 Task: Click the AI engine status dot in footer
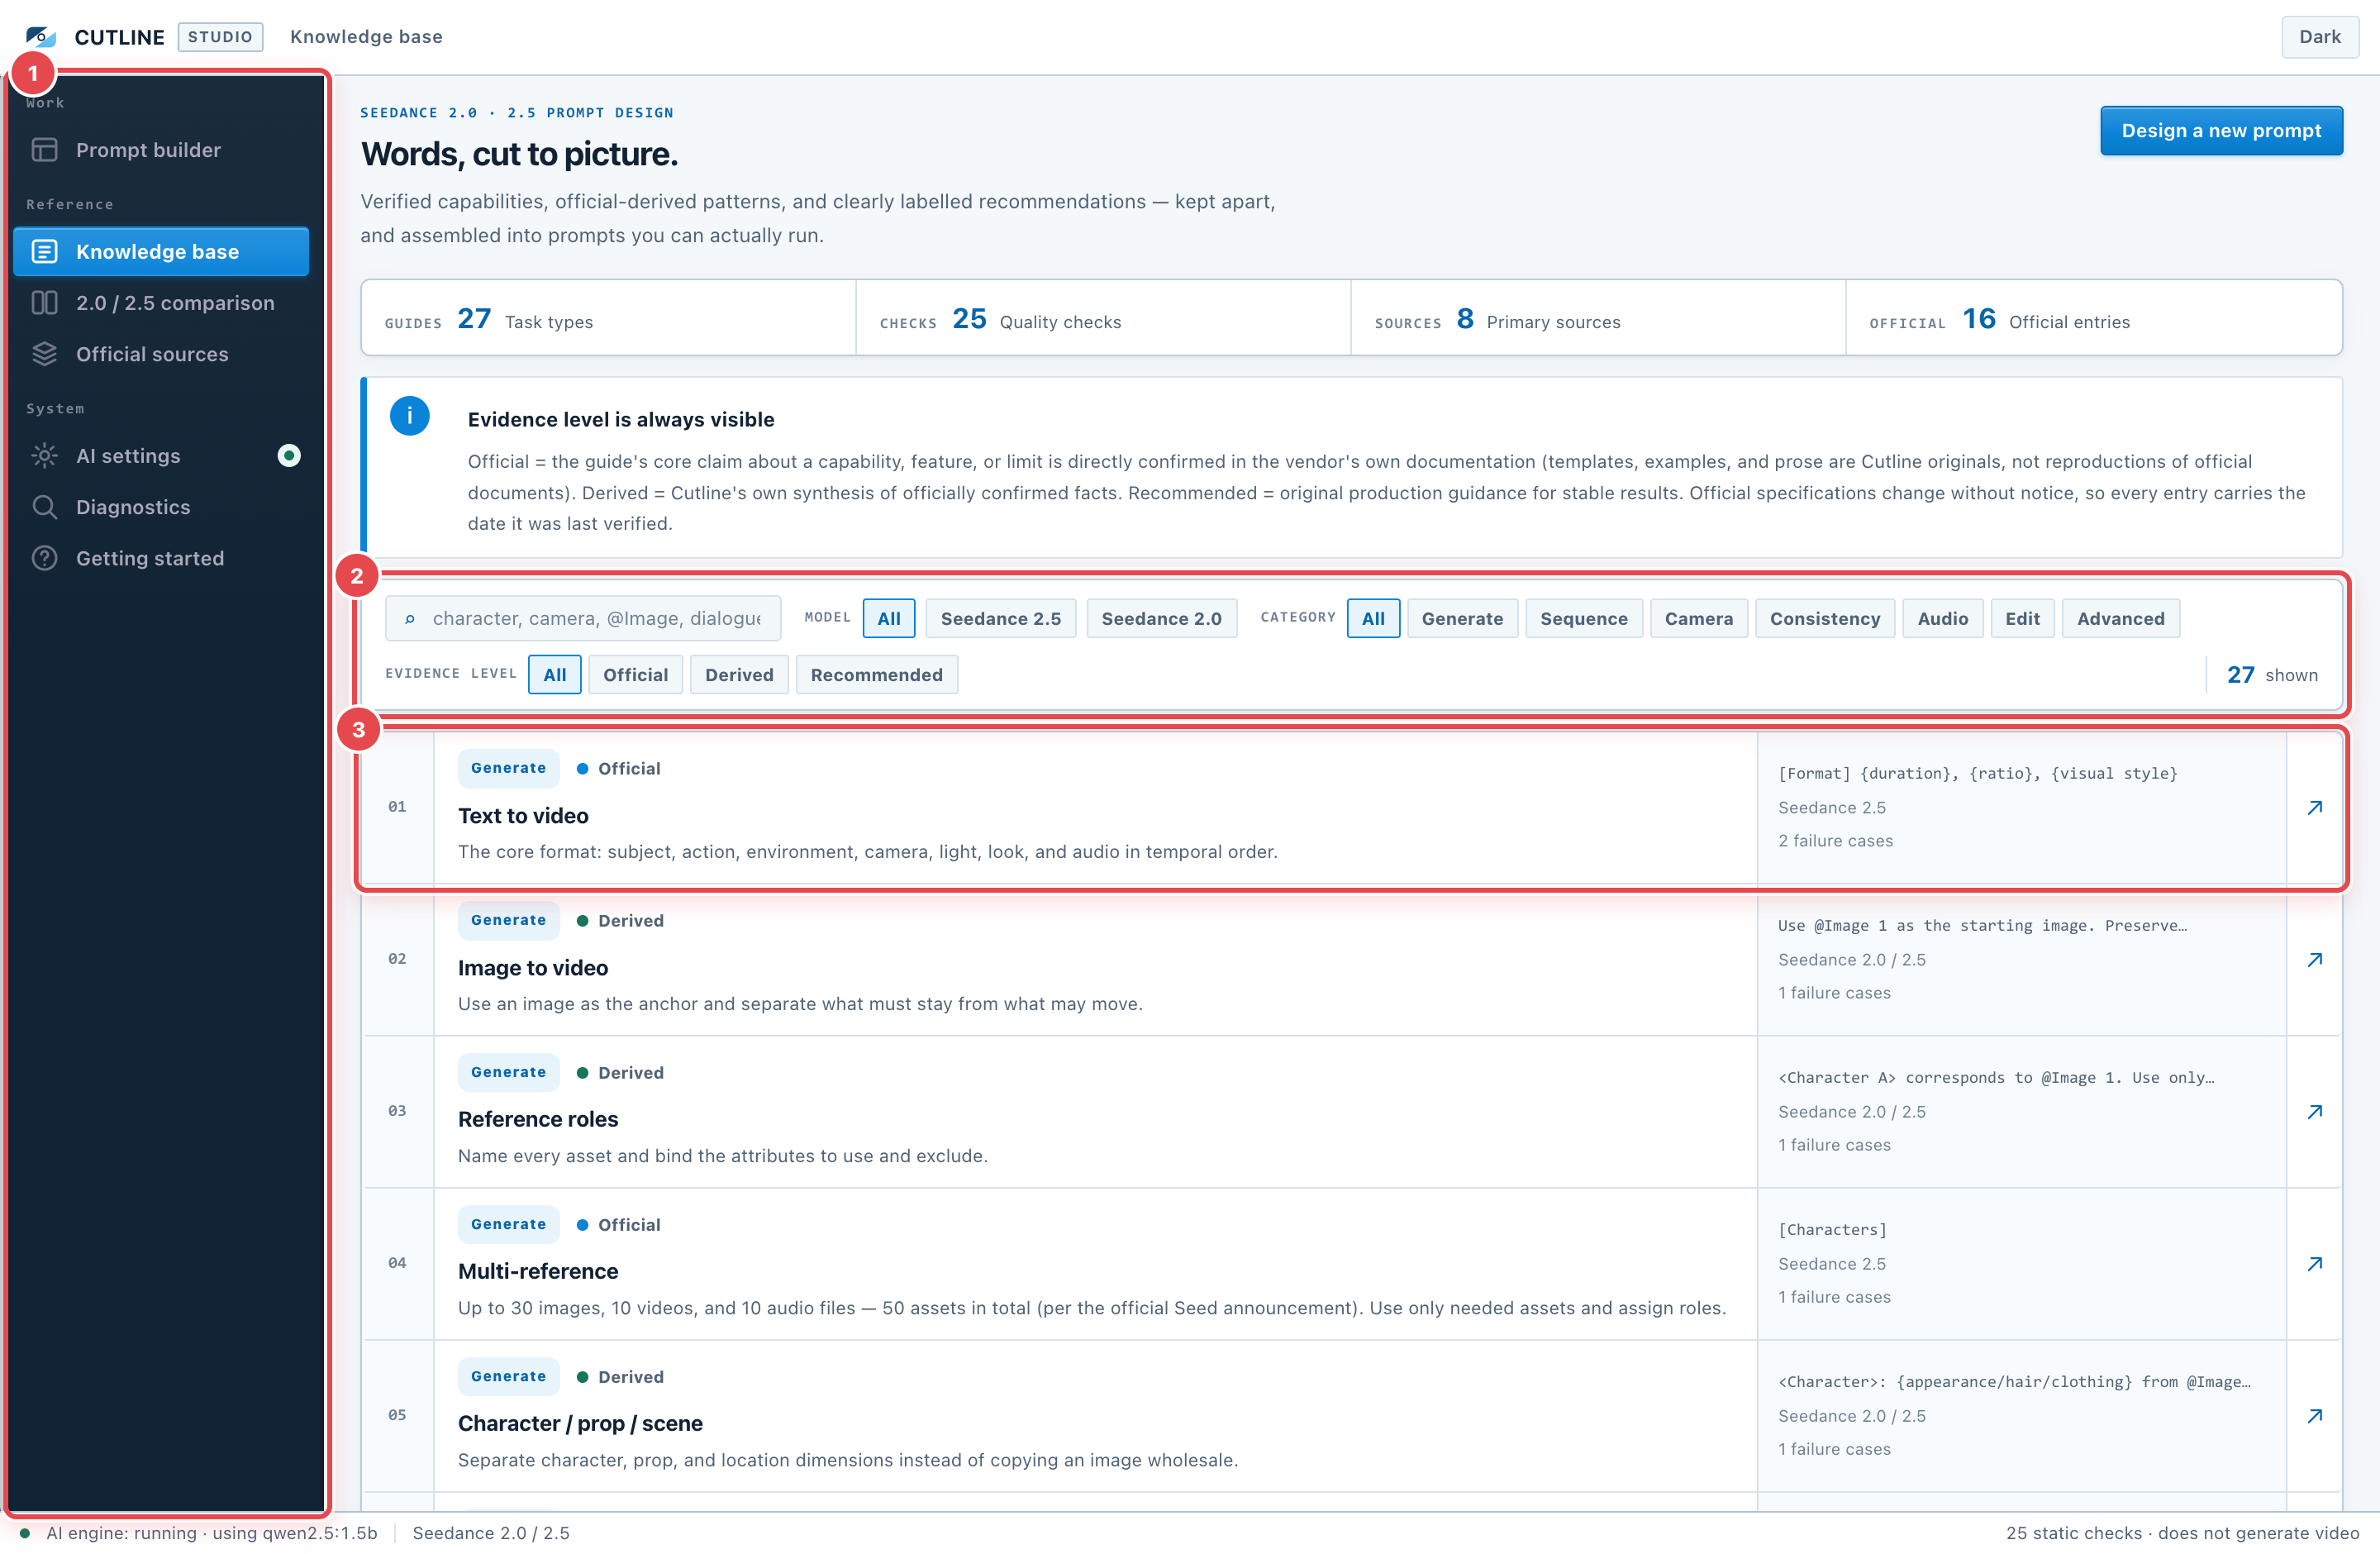point(25,1533)
